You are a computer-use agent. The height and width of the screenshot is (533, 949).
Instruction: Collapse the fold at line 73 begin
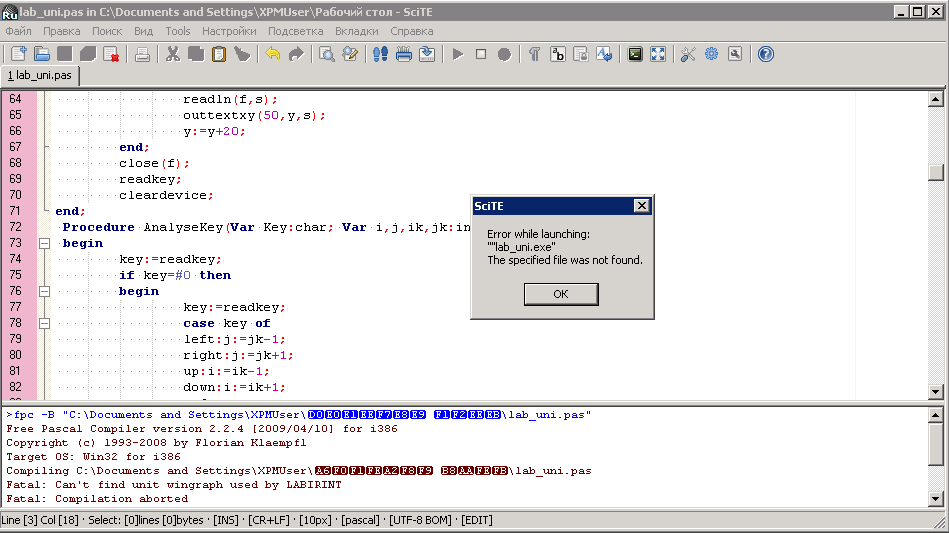tap(44, 243)
